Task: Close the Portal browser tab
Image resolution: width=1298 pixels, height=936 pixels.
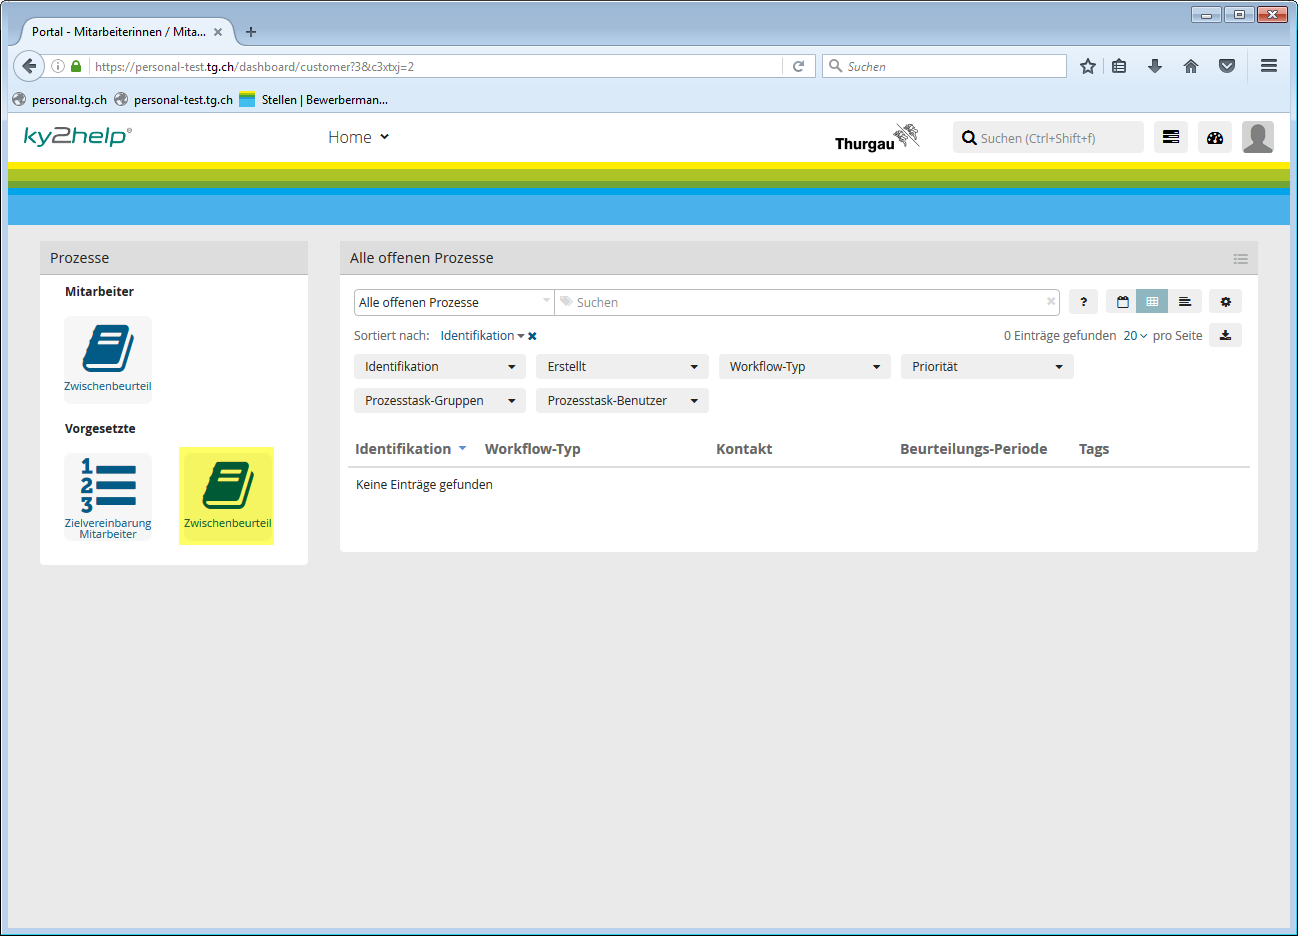Action: [218, 32]
